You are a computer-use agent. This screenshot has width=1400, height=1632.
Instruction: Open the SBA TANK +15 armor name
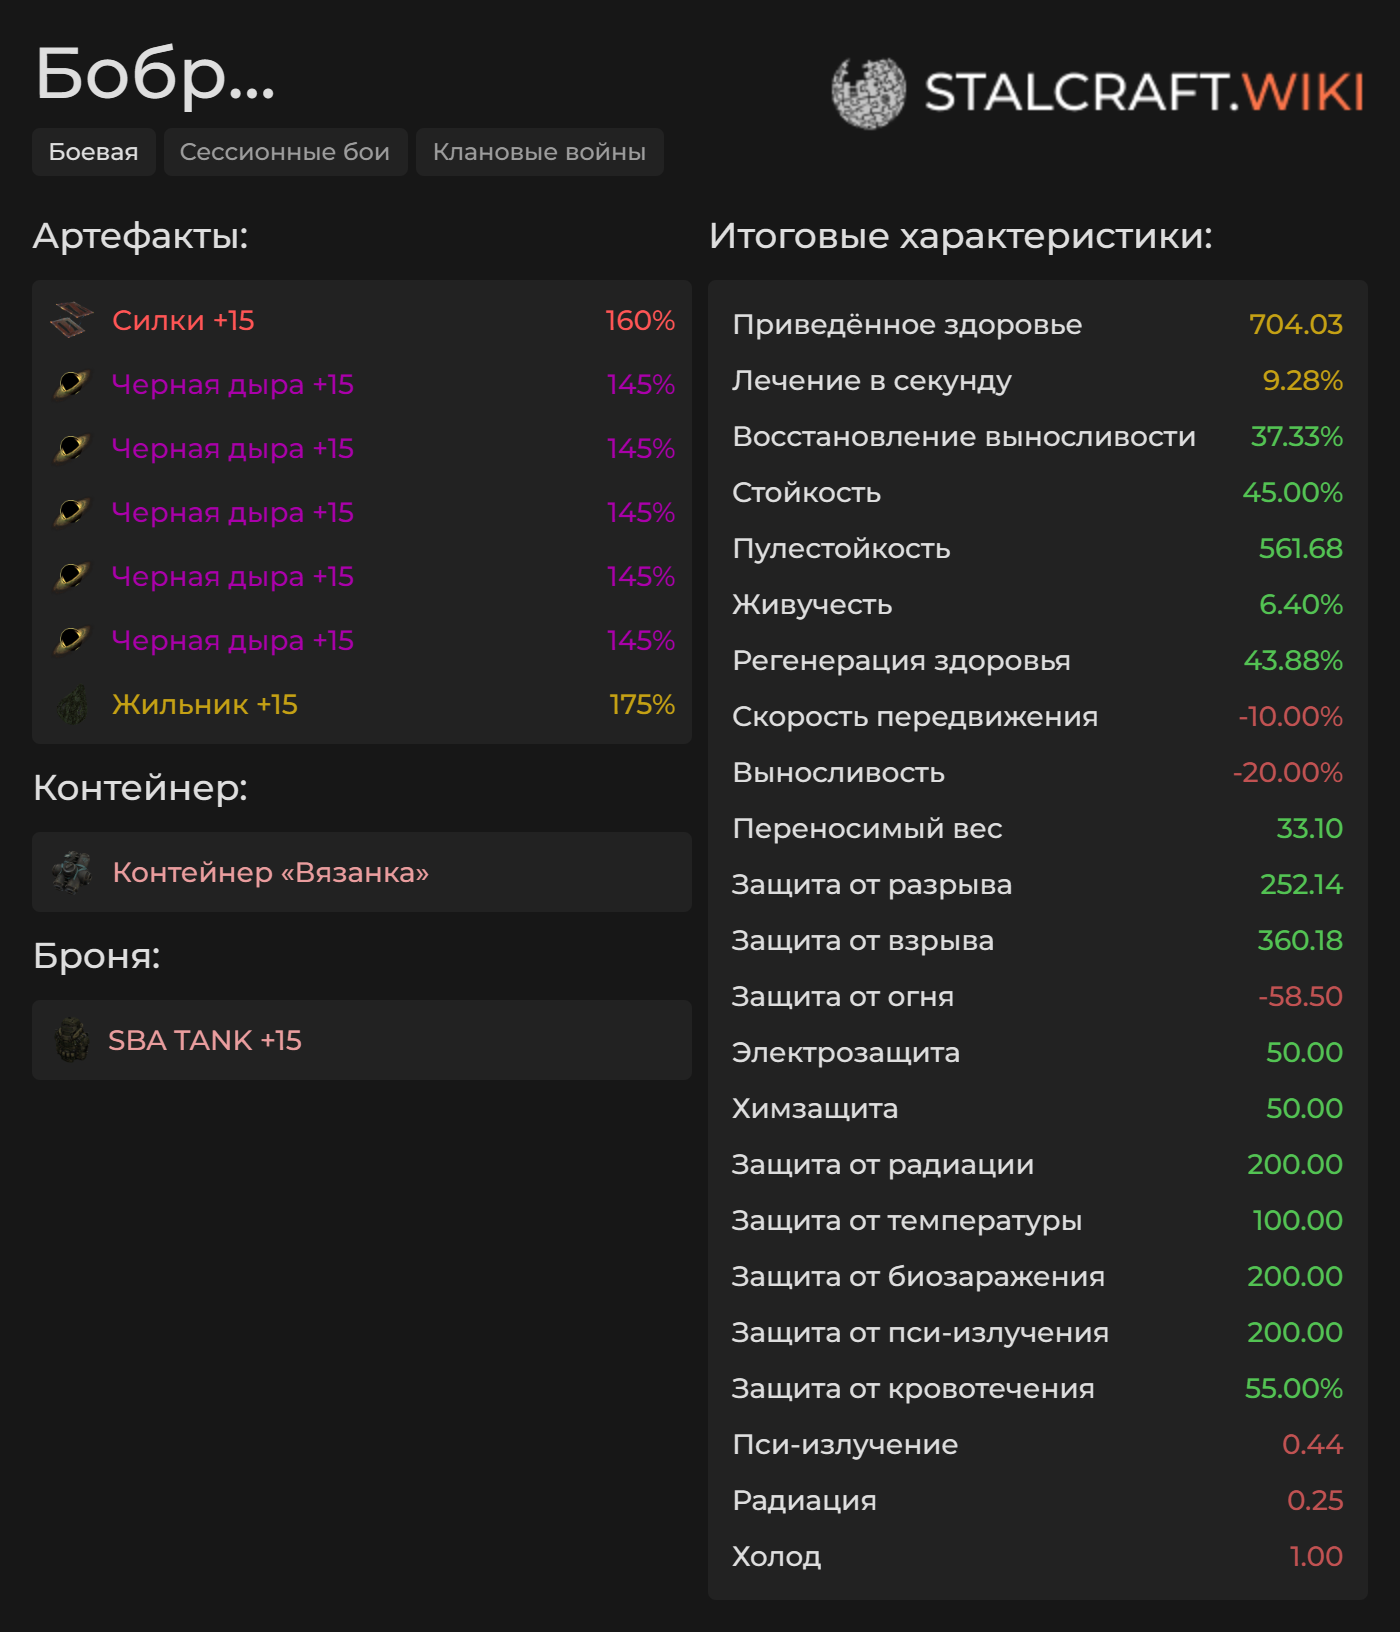[x=205, y=1041]
